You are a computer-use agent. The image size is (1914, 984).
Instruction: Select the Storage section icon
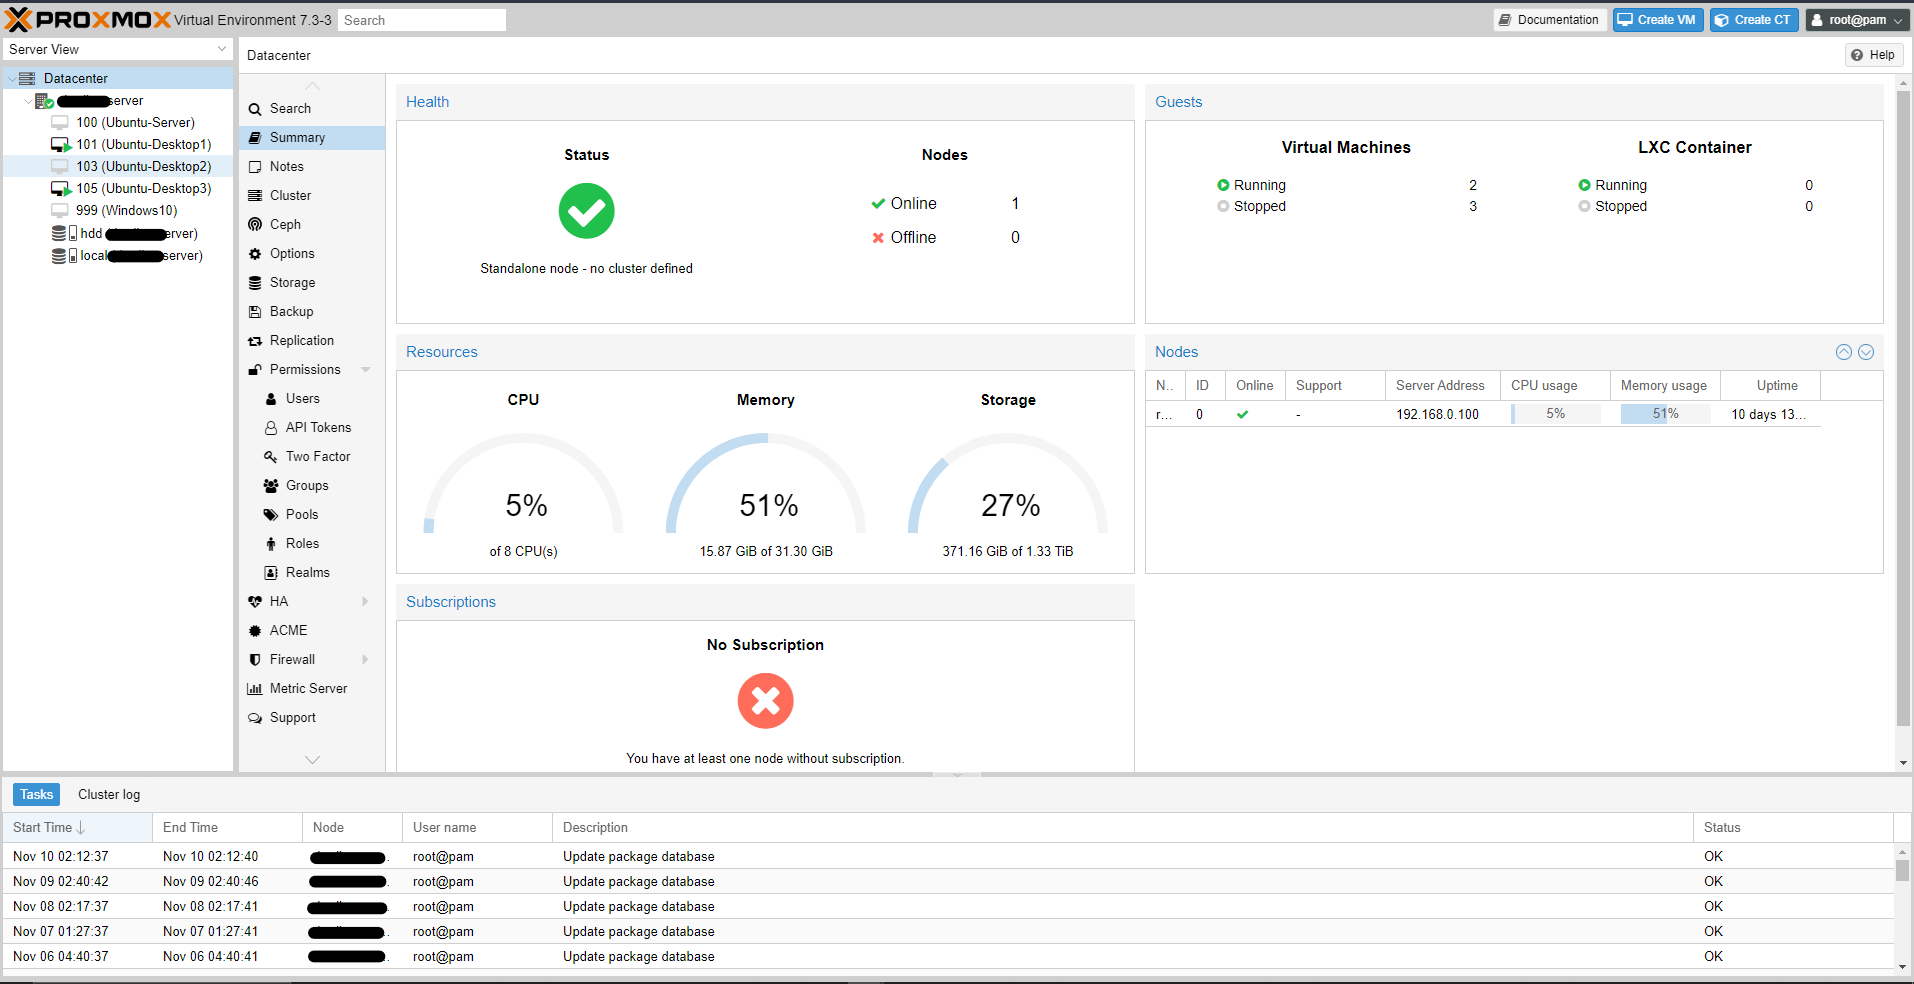tap(256, 282)
